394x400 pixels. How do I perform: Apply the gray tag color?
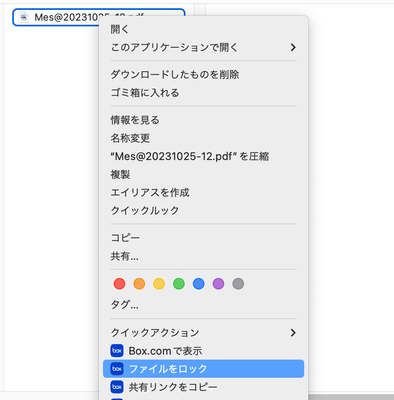[x=238, y=284]
